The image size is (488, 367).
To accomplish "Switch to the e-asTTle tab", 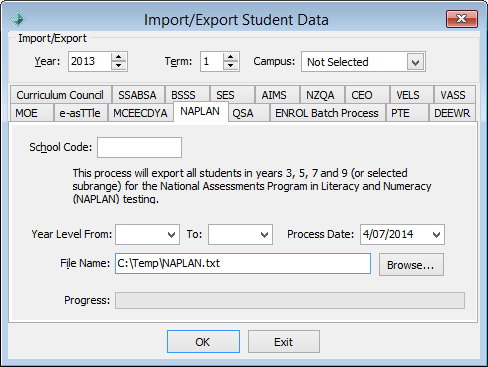I will (x=80, y=113).
